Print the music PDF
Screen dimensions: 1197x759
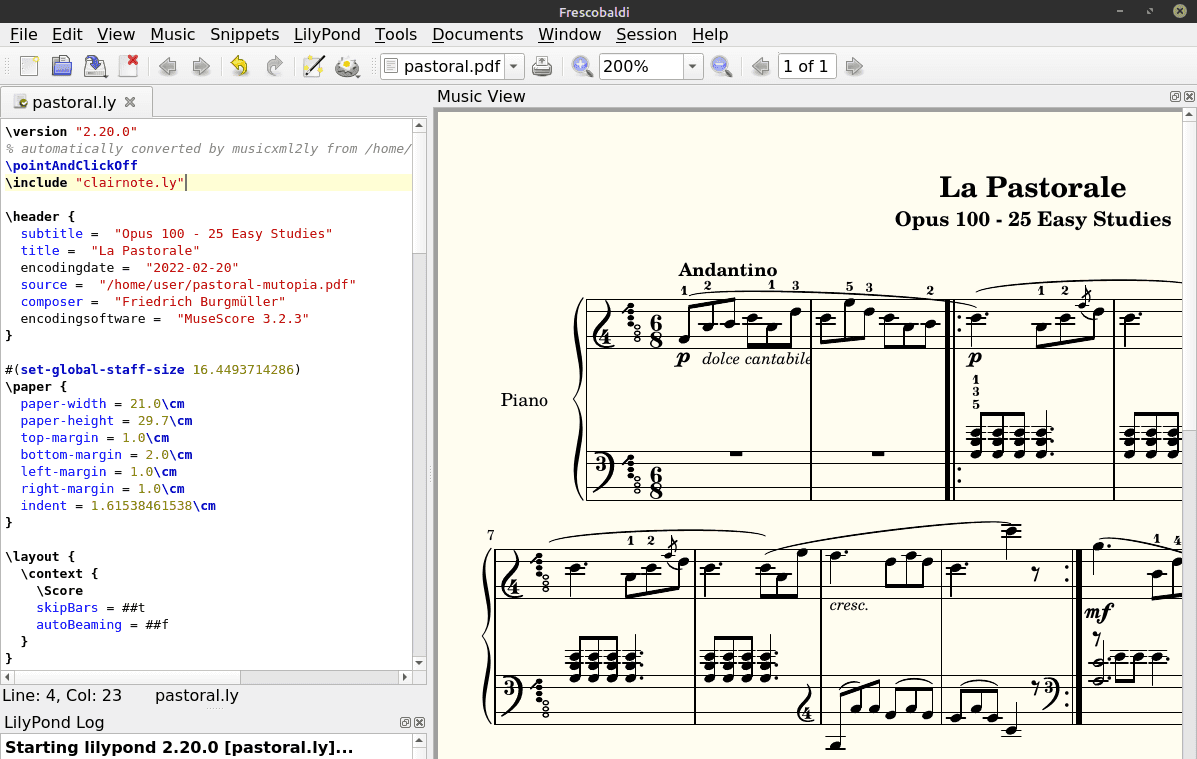point(541,67)
